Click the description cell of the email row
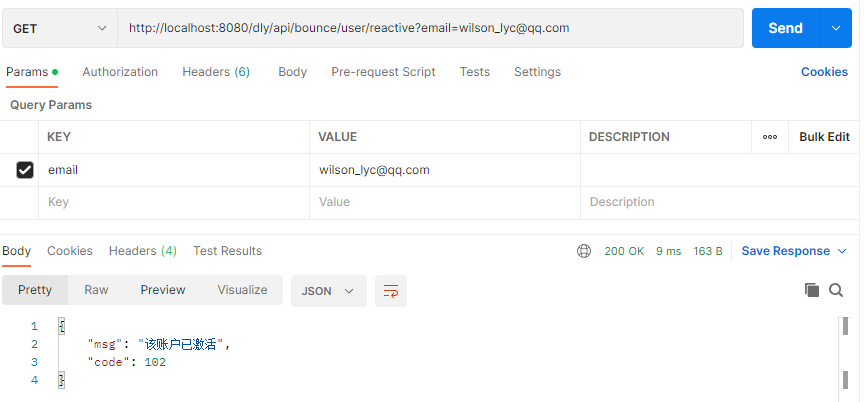 (x=719, y=170)
